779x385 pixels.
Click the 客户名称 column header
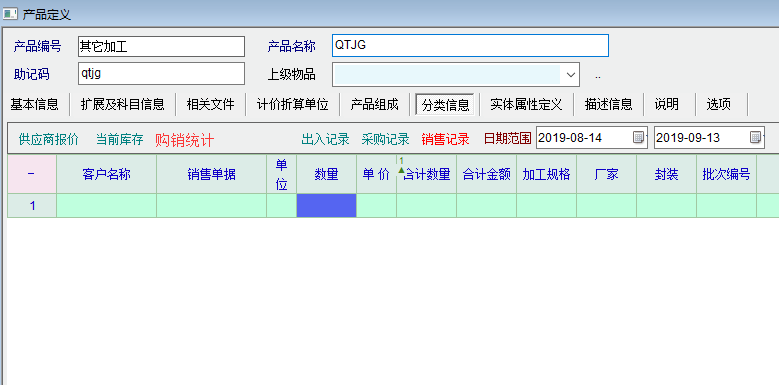(106, 174)
